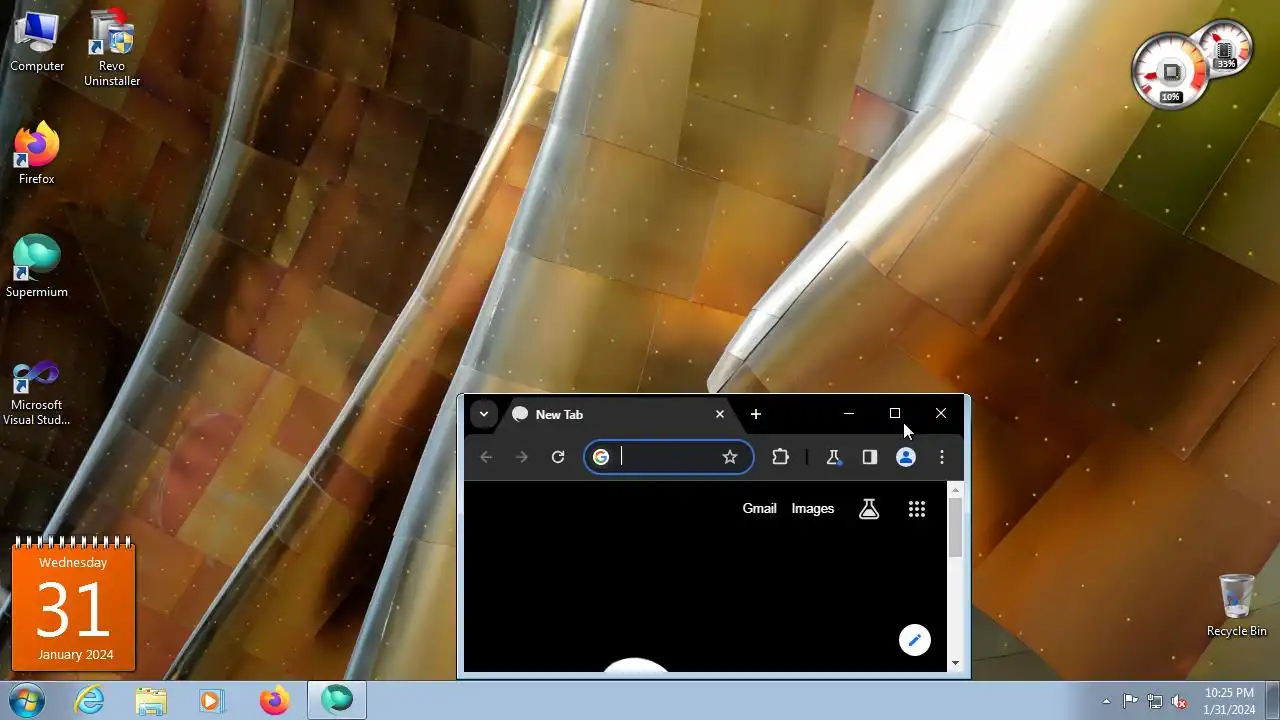Click the Customize page pencil button

(x=915, y=640)
